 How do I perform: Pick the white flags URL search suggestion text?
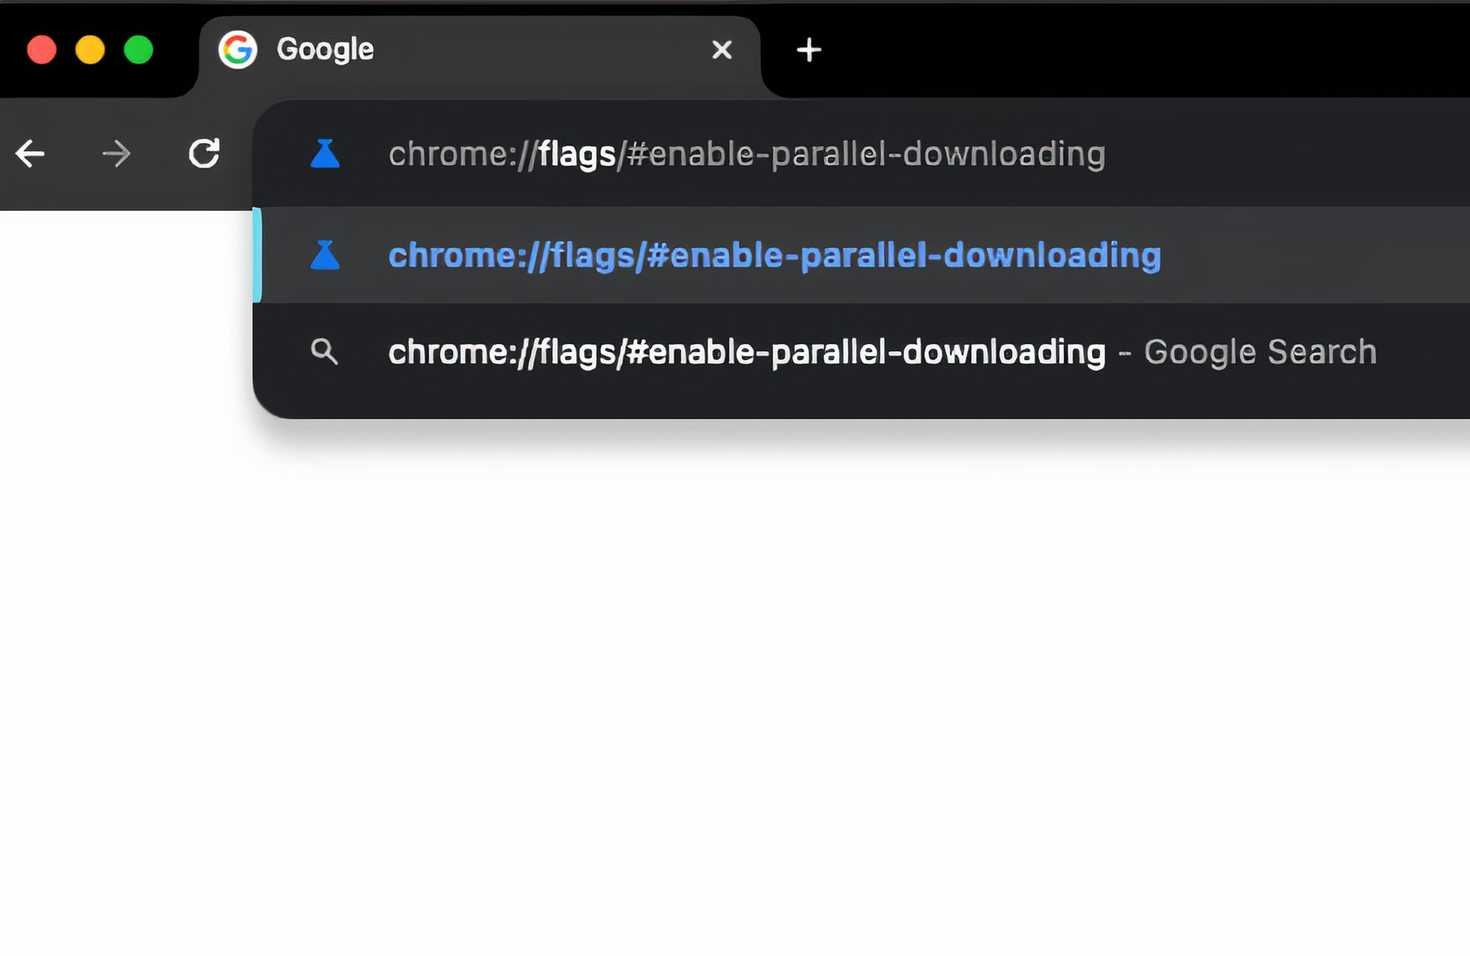point(747,352)
